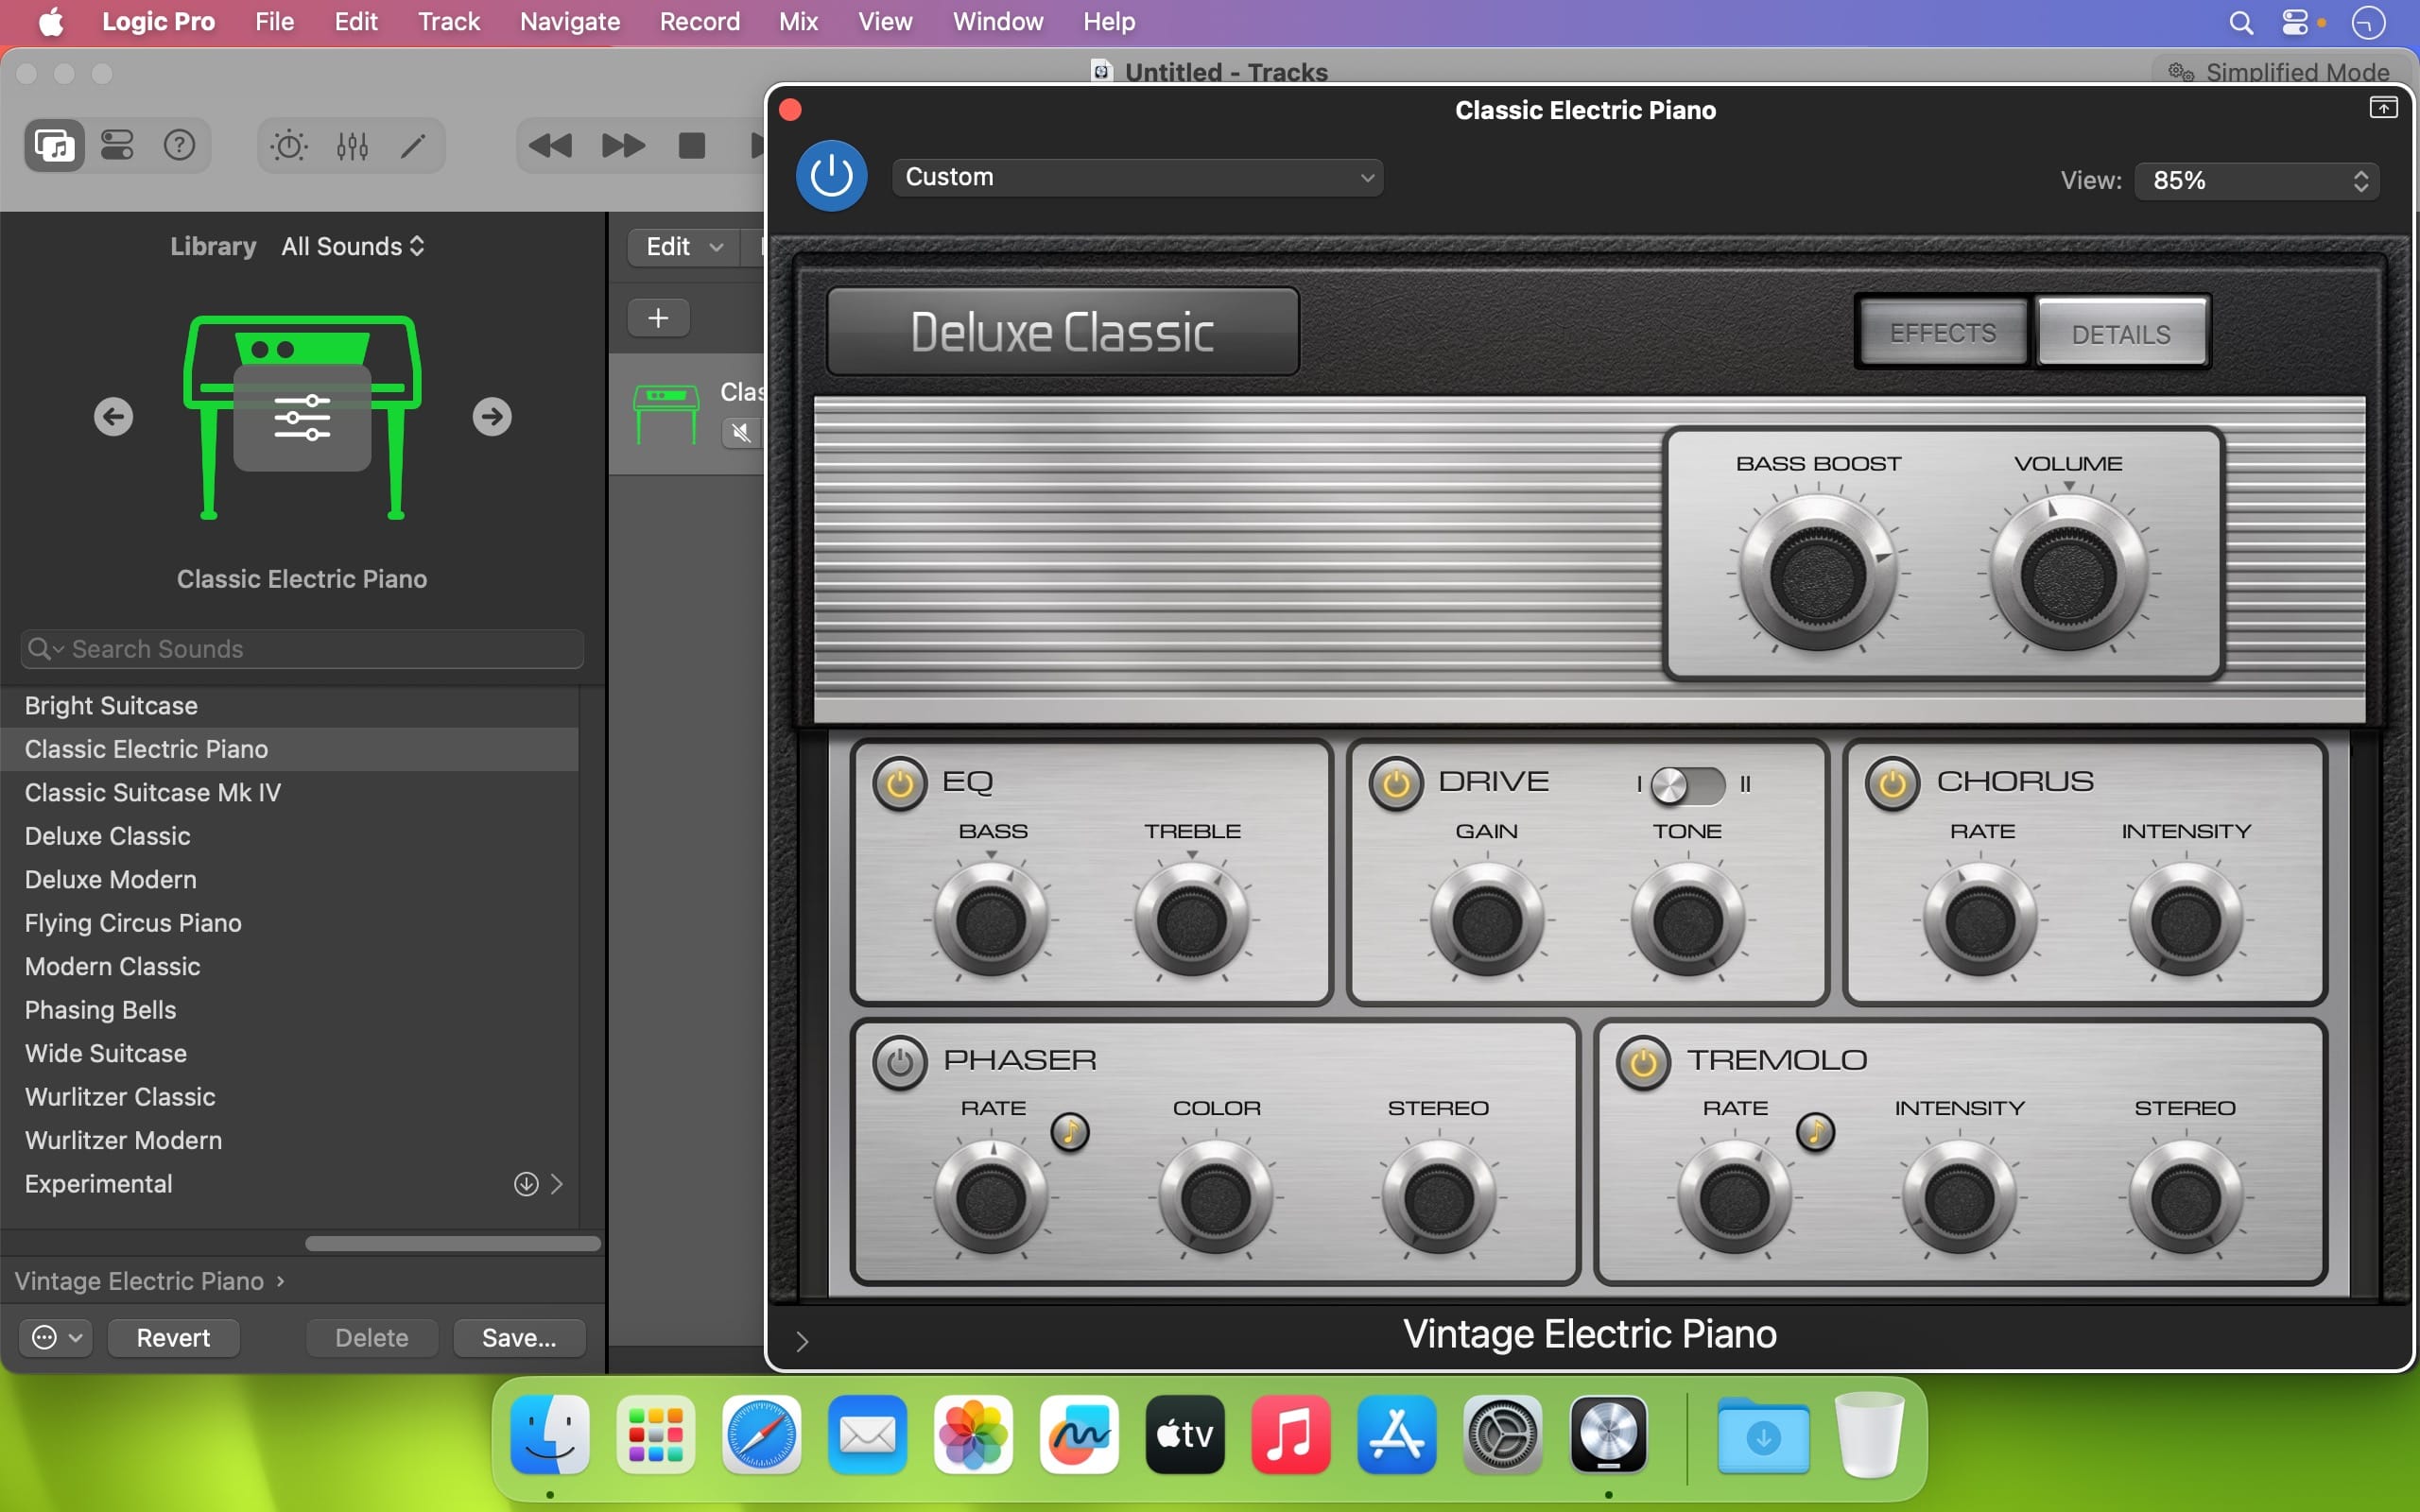Toggle the Tremolo power button
This screenshot has height=1512, width=2420.
pos(1643,1062)
